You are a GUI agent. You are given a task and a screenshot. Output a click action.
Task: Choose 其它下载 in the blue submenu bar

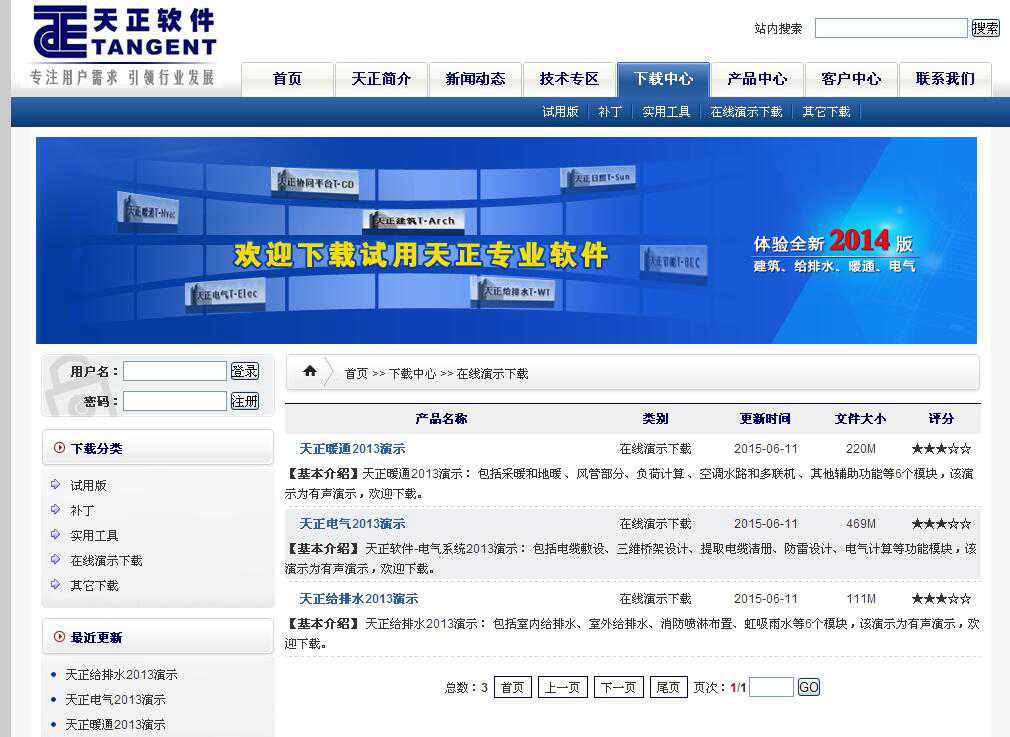826,112
